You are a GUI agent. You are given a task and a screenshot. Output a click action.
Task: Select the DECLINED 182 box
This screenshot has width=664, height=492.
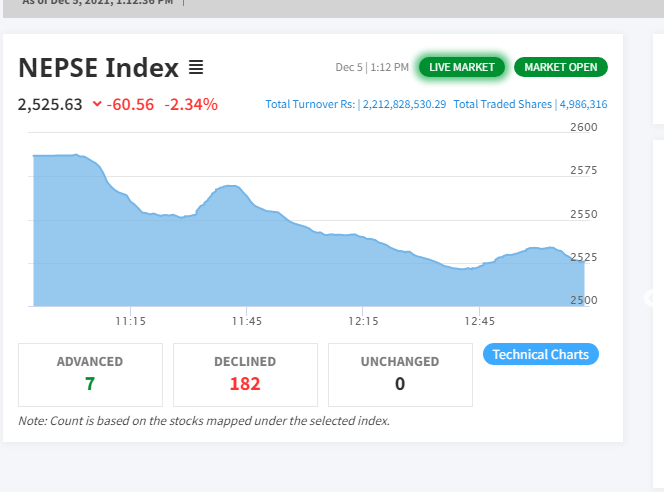(245, 375)
